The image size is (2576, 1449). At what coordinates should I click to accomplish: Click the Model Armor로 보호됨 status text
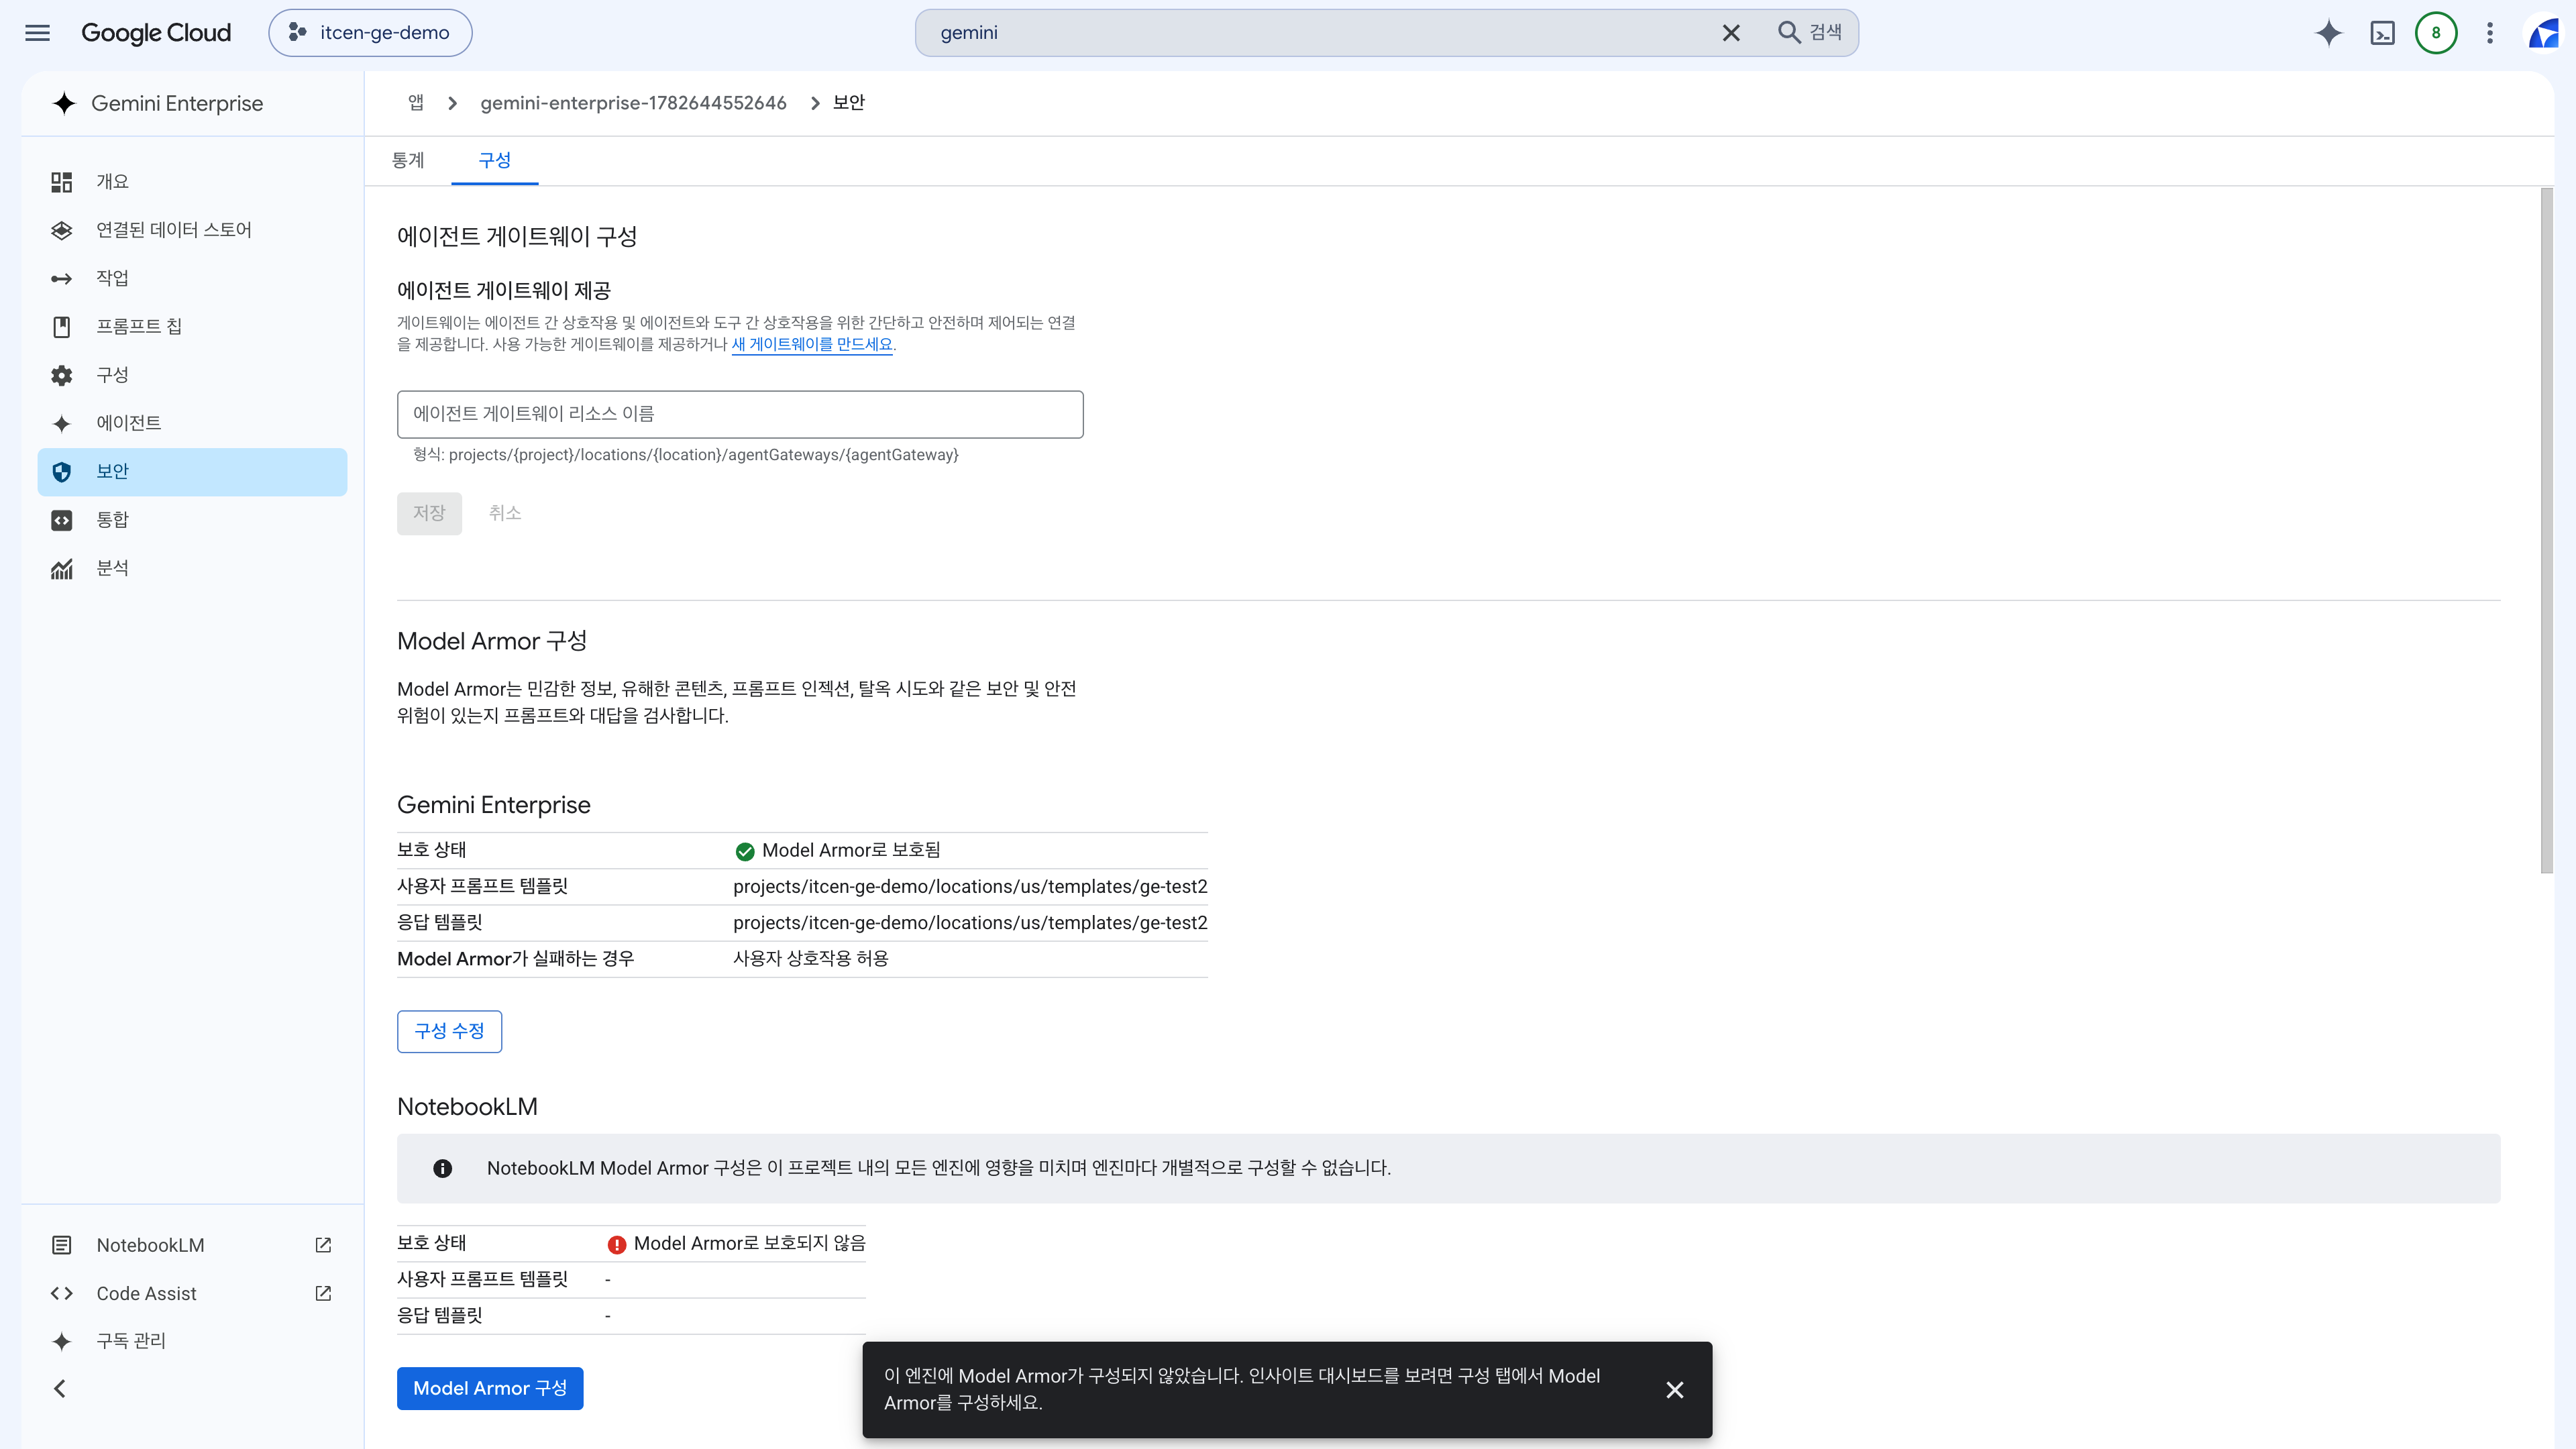tap(851, 850)
